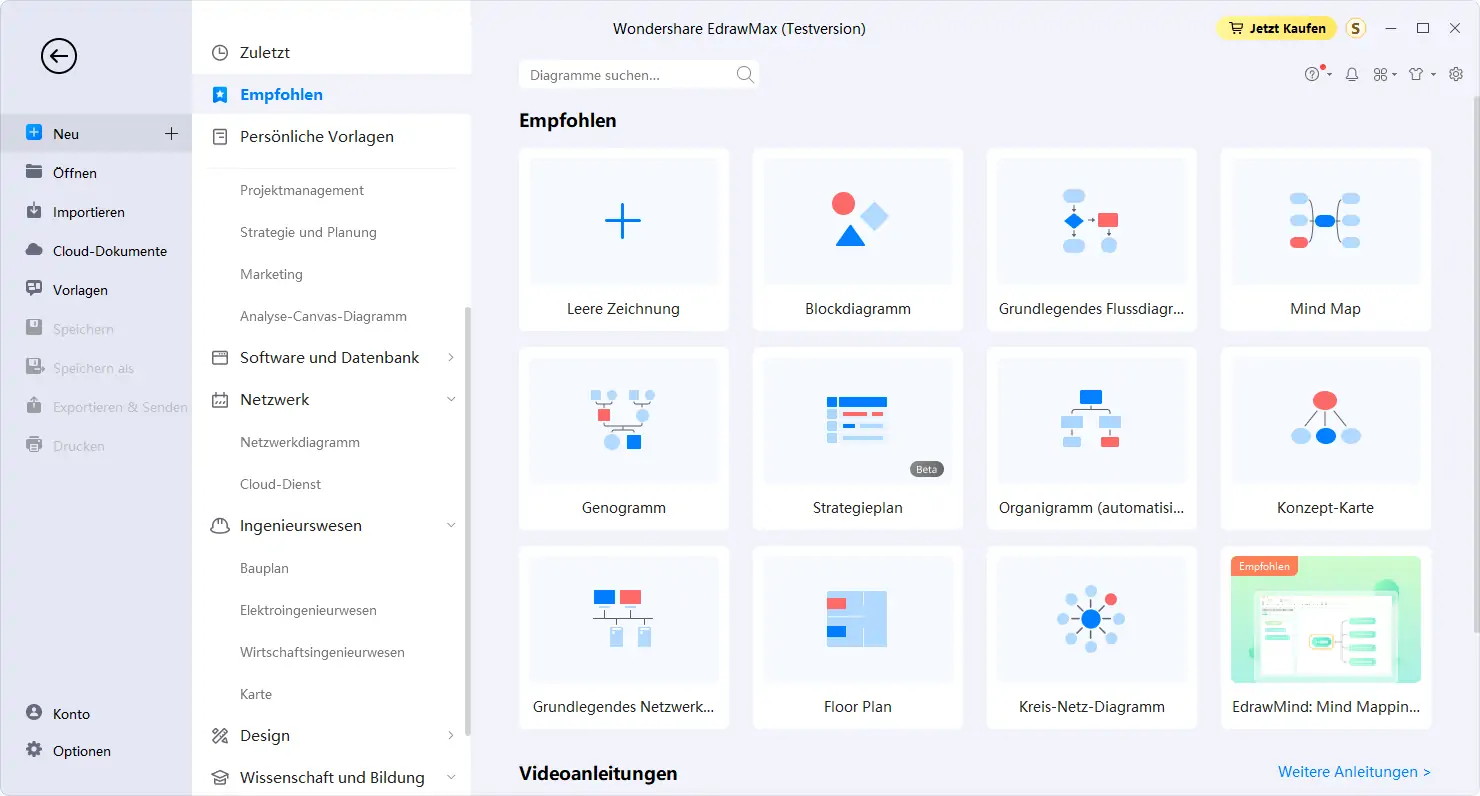
Task: Open the Mind Map template
Action: (x=1326, y=240)
